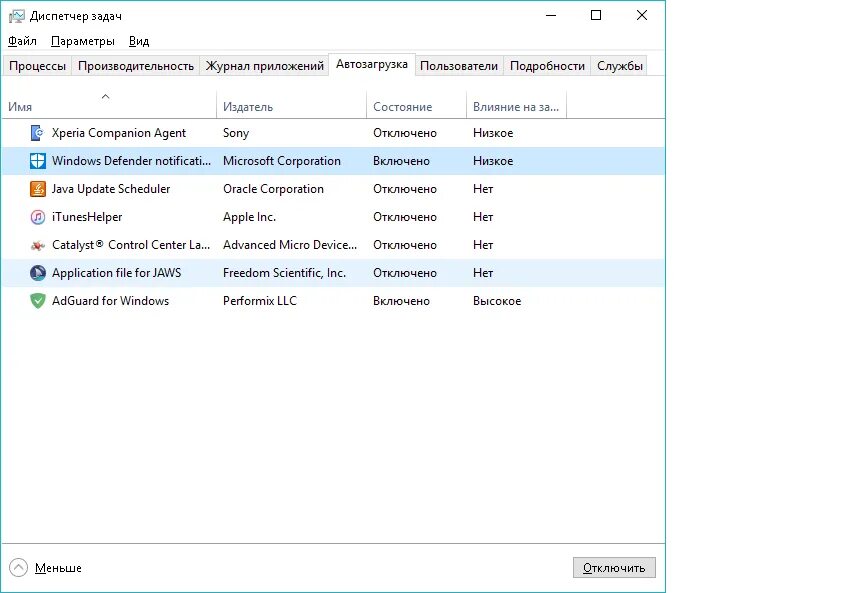Switch to the Пользователи tab
The image size is (864, 593).
(x=458, y=66)
